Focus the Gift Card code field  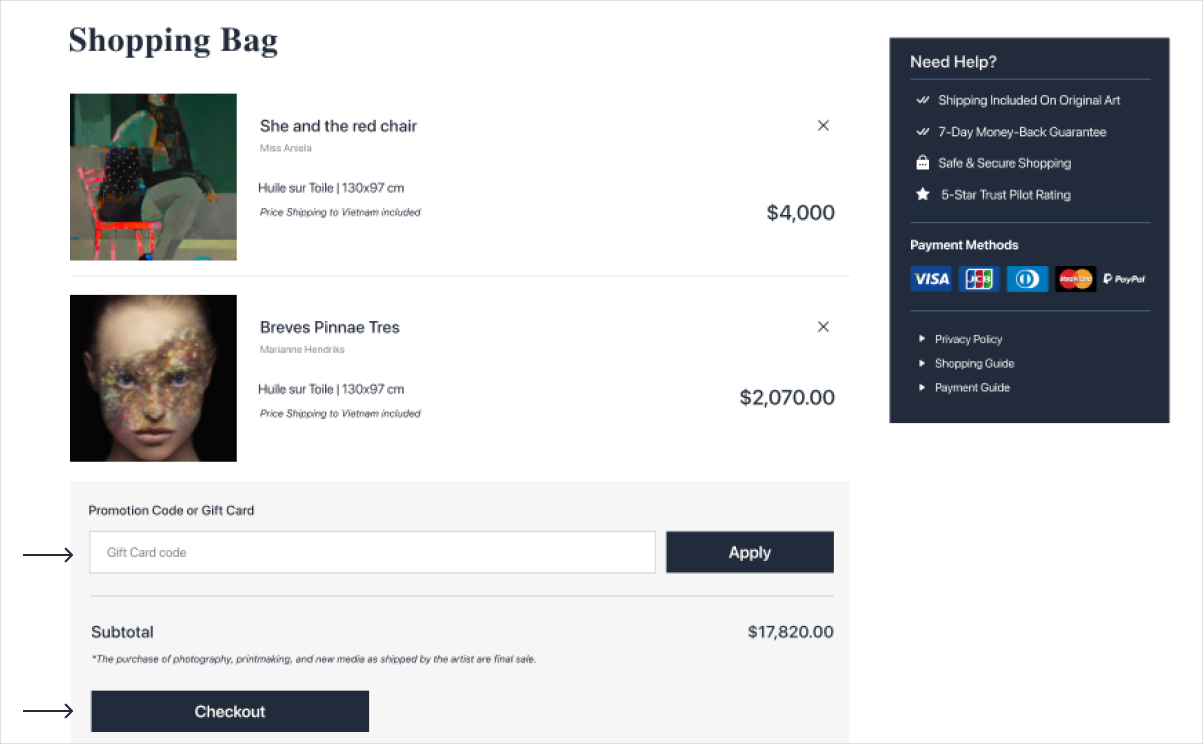pos(372,552)
